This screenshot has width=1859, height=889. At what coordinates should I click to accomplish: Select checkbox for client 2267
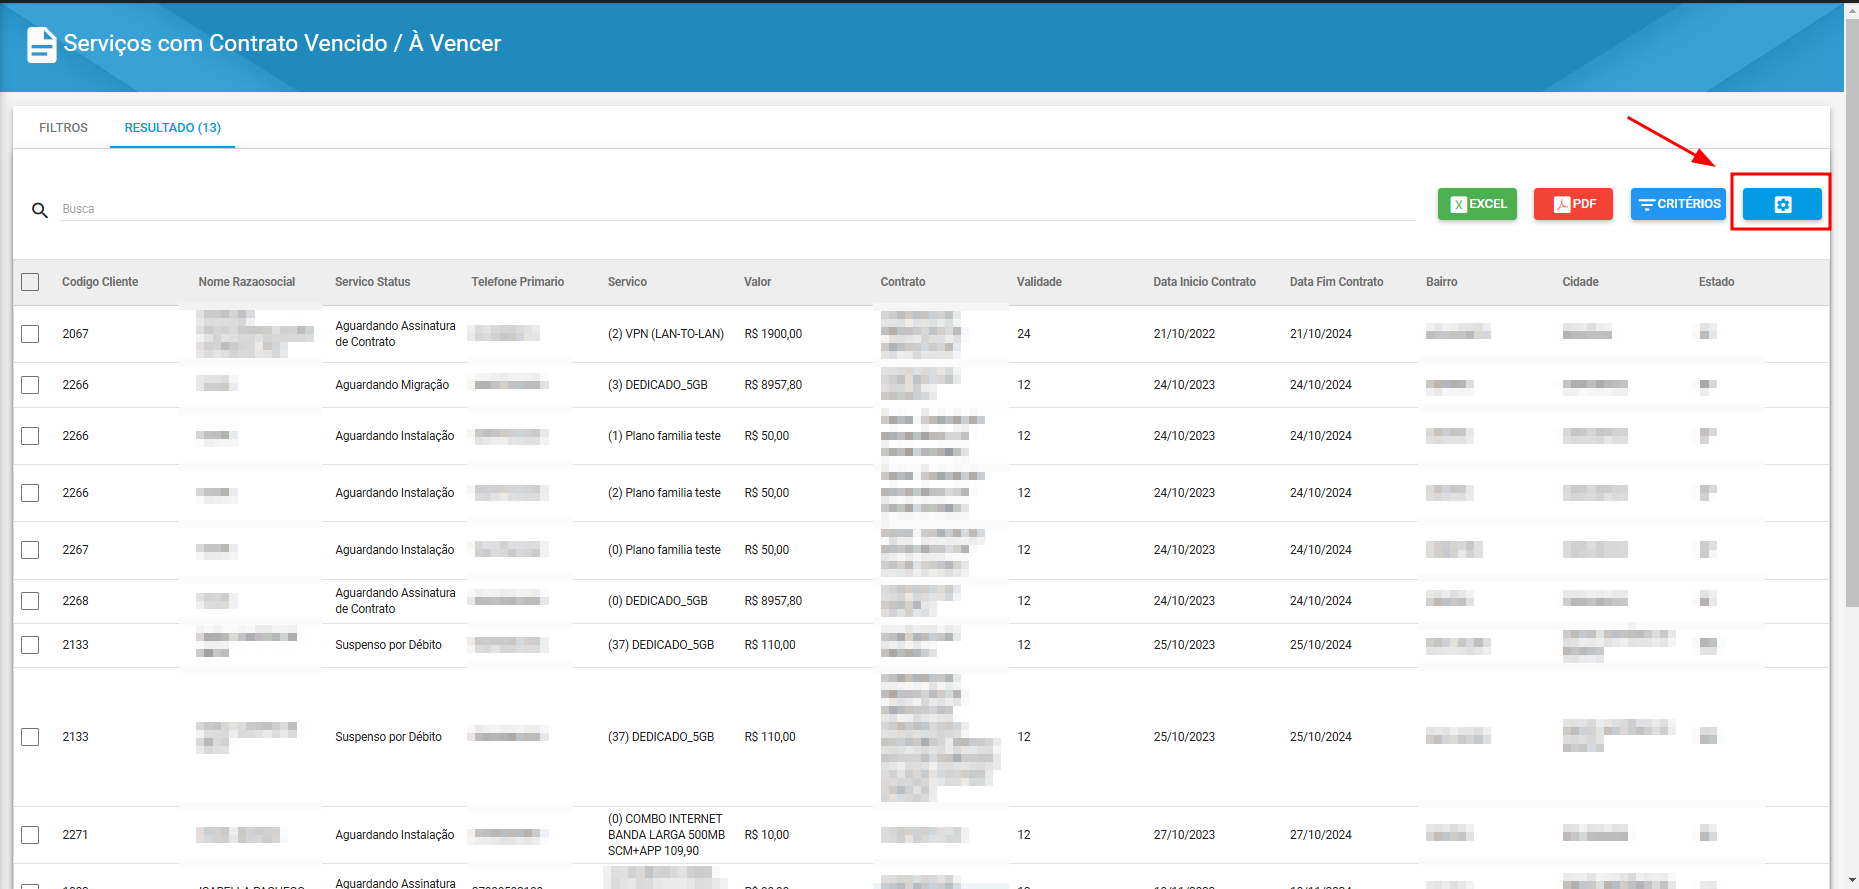(x=30, y=550)
